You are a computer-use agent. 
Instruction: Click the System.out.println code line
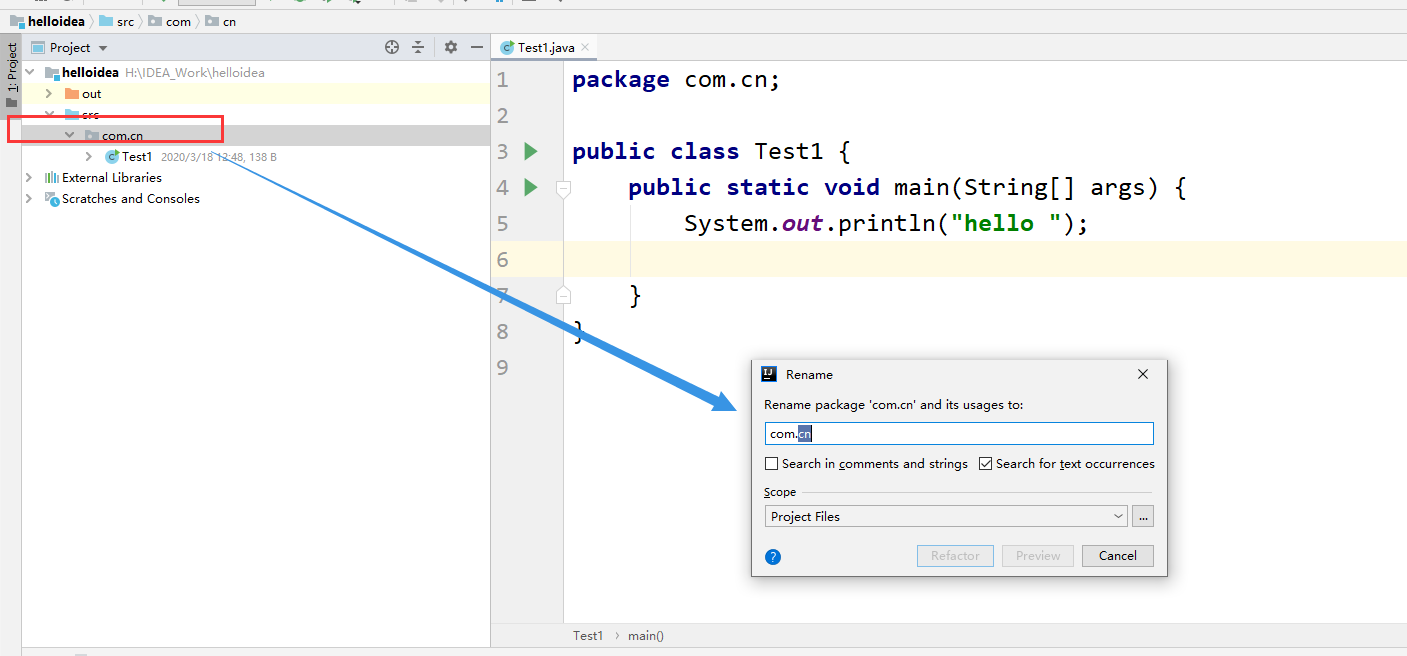(x=886, y=224)
